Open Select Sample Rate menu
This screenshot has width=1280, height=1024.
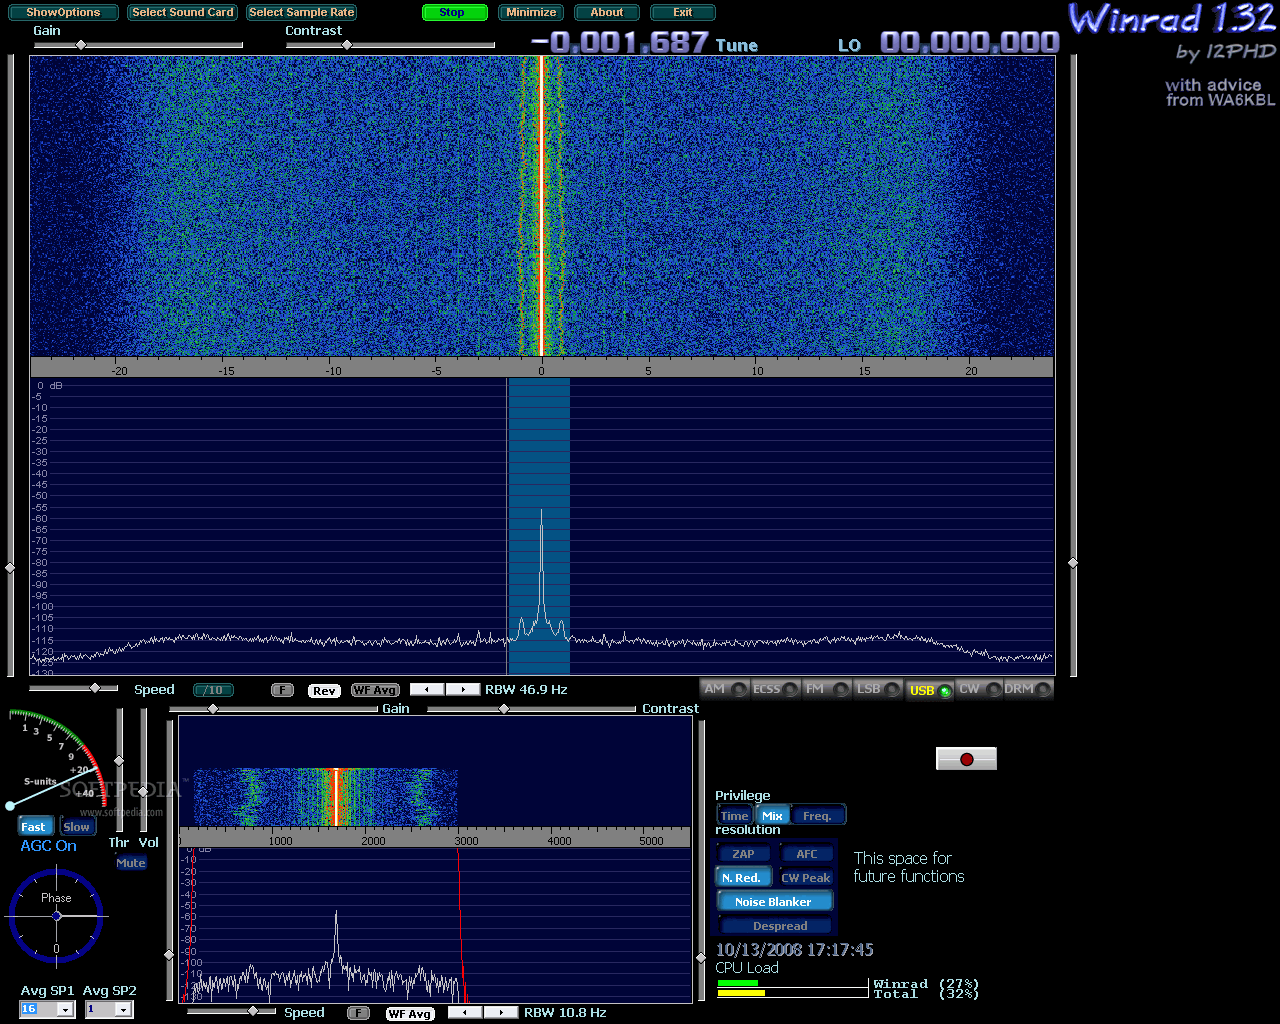(302, 12)
